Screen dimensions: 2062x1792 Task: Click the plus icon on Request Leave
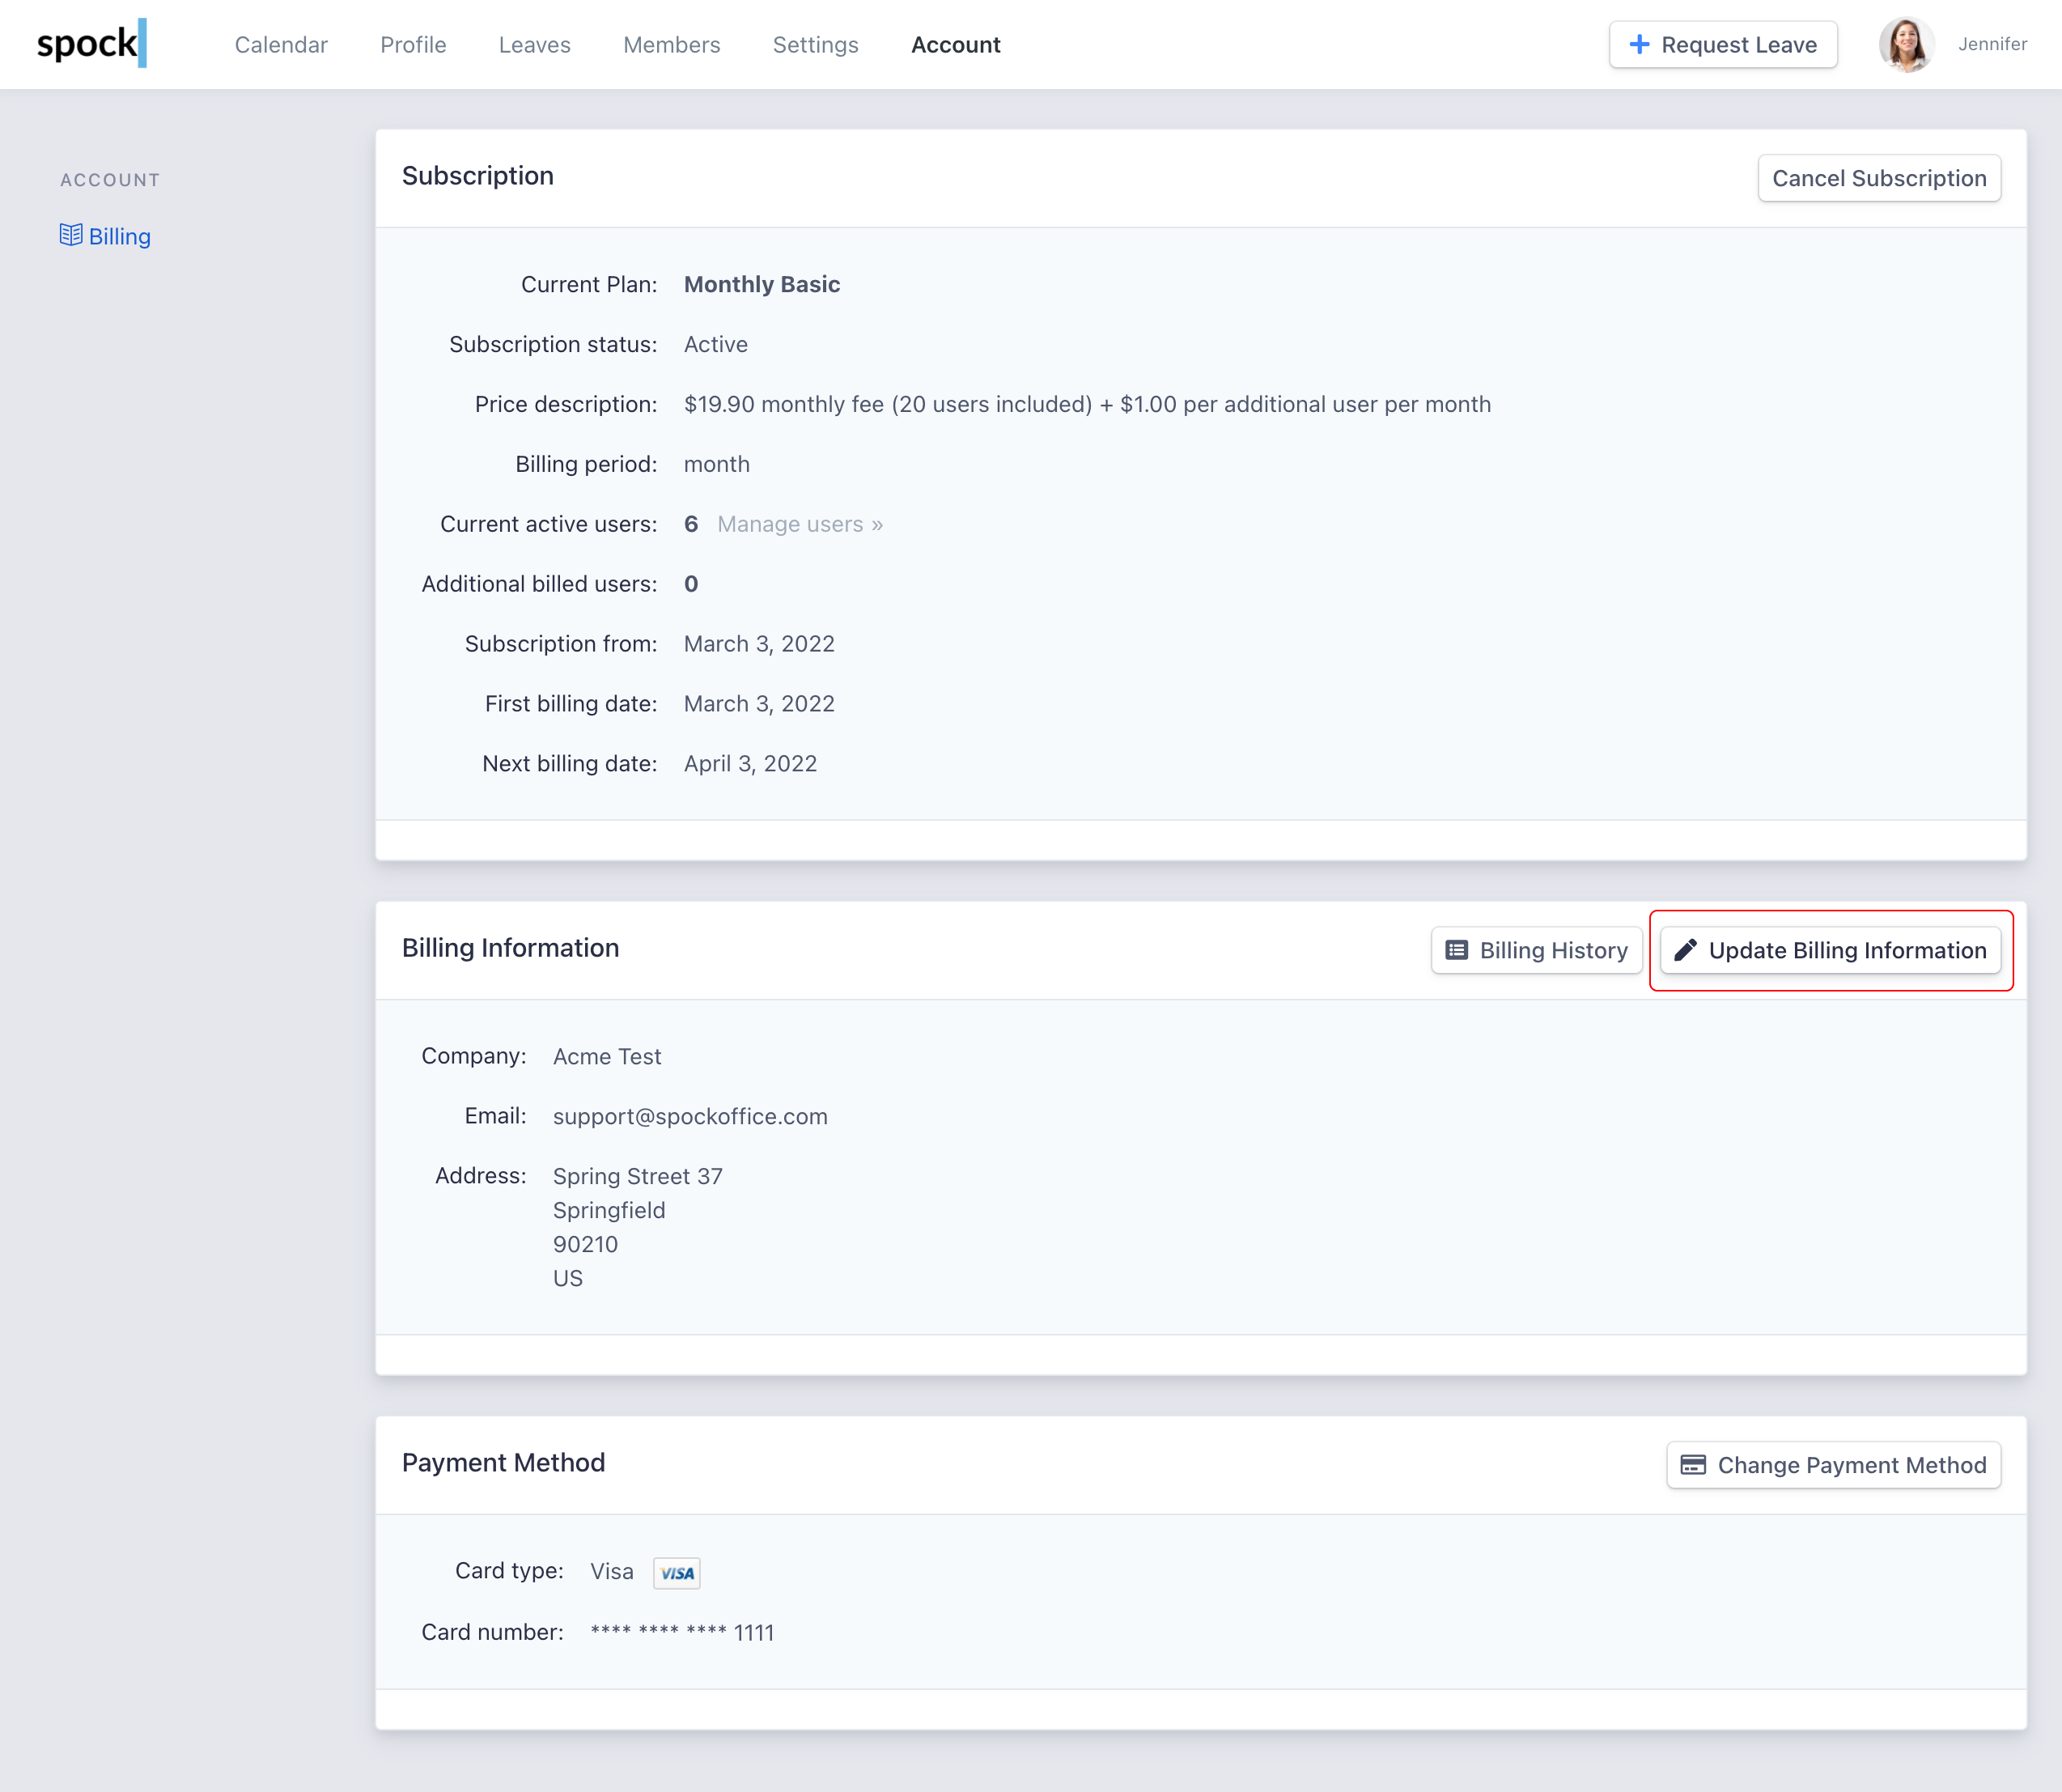pyautogui.click(x=1639, y=45)
